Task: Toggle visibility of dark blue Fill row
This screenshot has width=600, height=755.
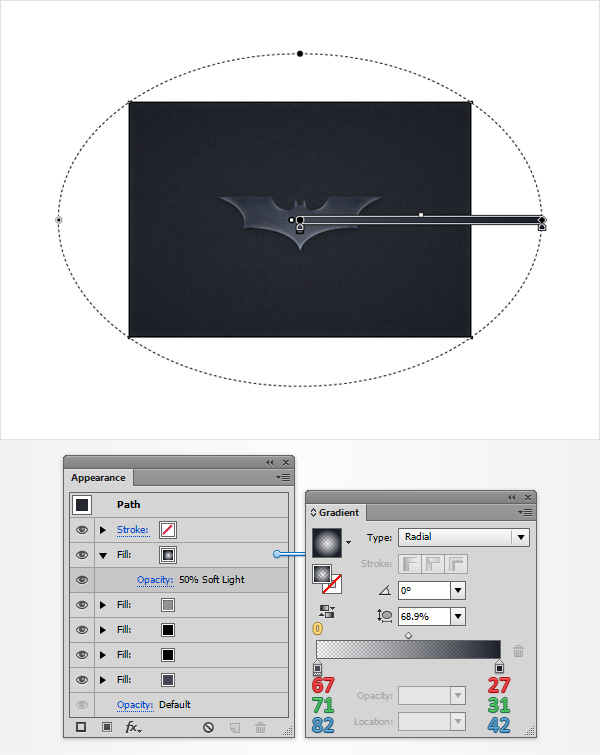Action: pyautogui.click(x=82, y=680)
